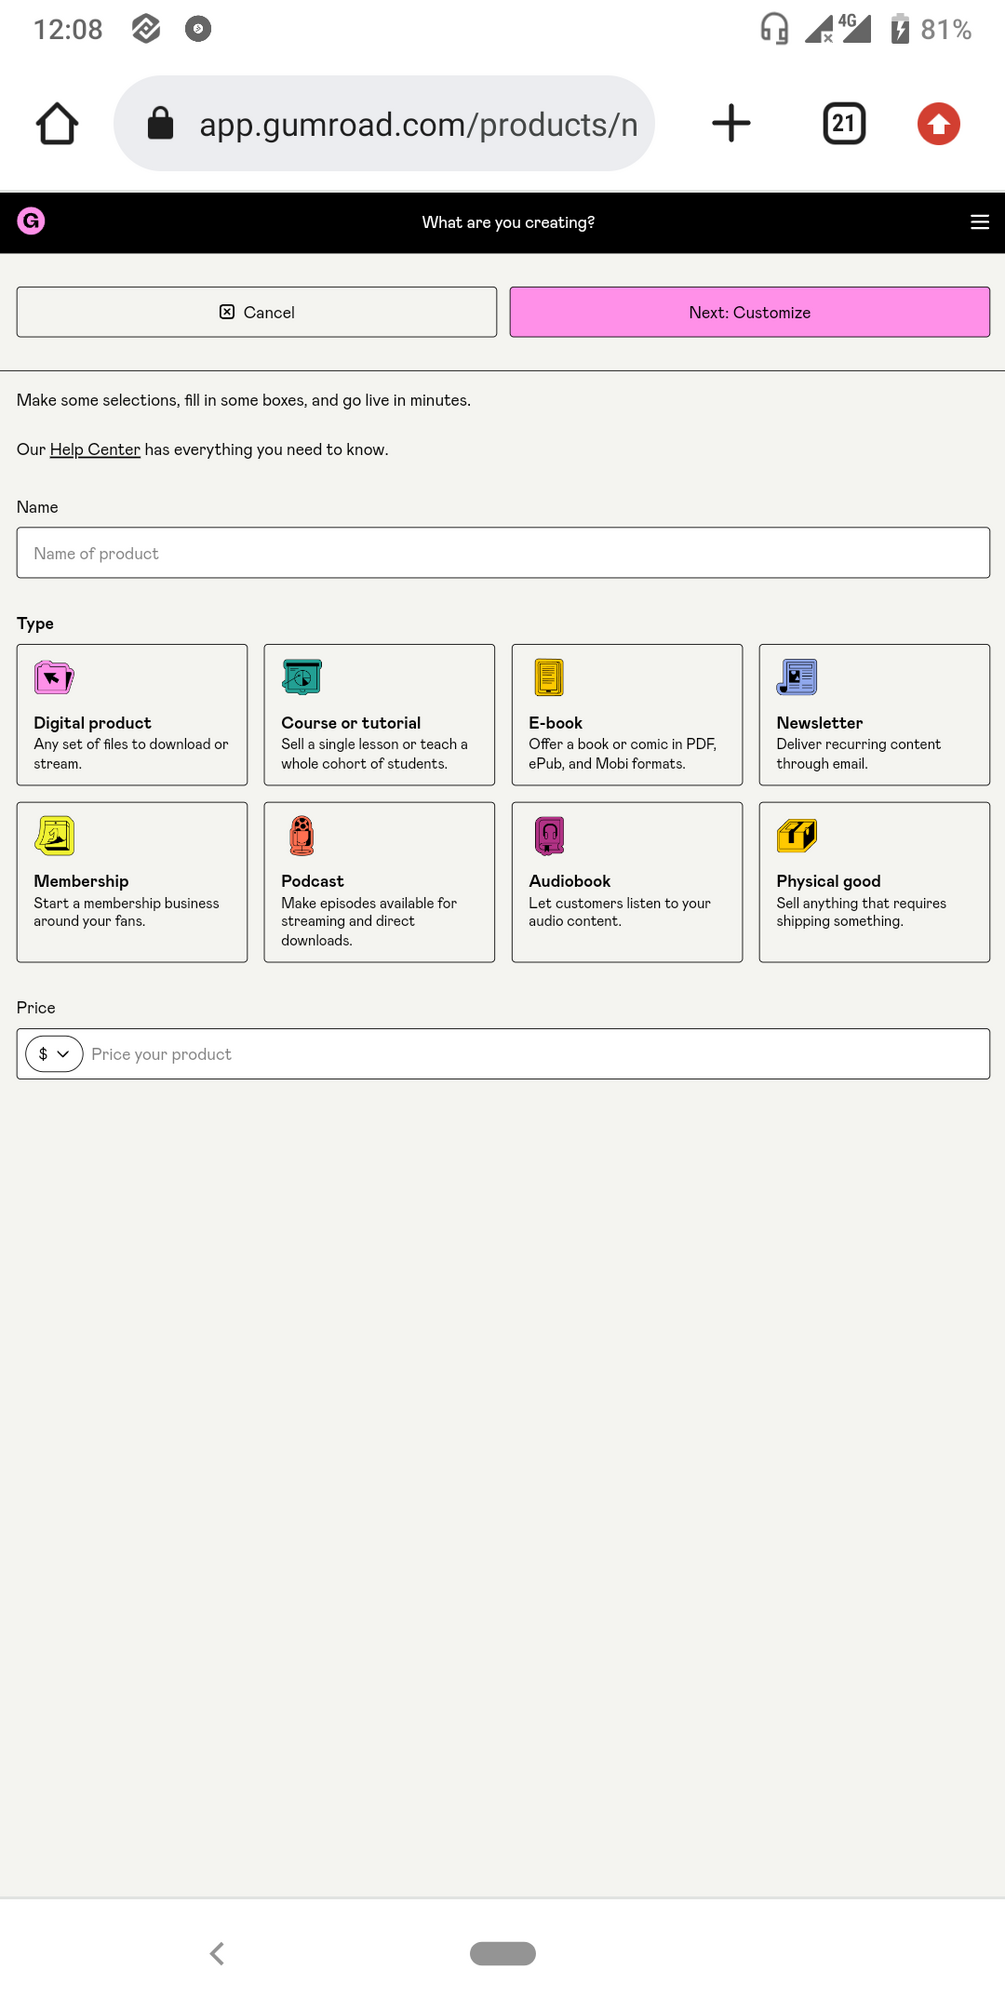Tap the battery status icon

coord(900,29)
